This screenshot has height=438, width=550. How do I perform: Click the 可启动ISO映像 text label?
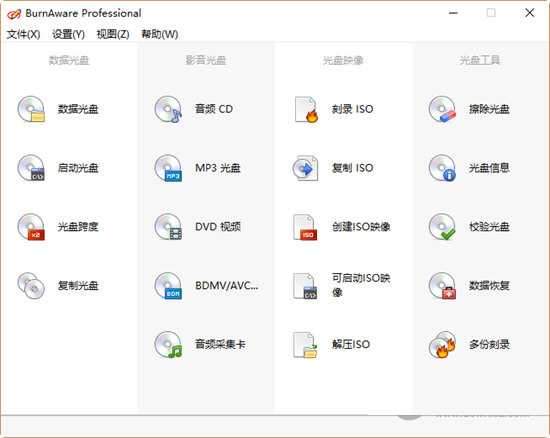pyautogui.click(x=361, y=285)
